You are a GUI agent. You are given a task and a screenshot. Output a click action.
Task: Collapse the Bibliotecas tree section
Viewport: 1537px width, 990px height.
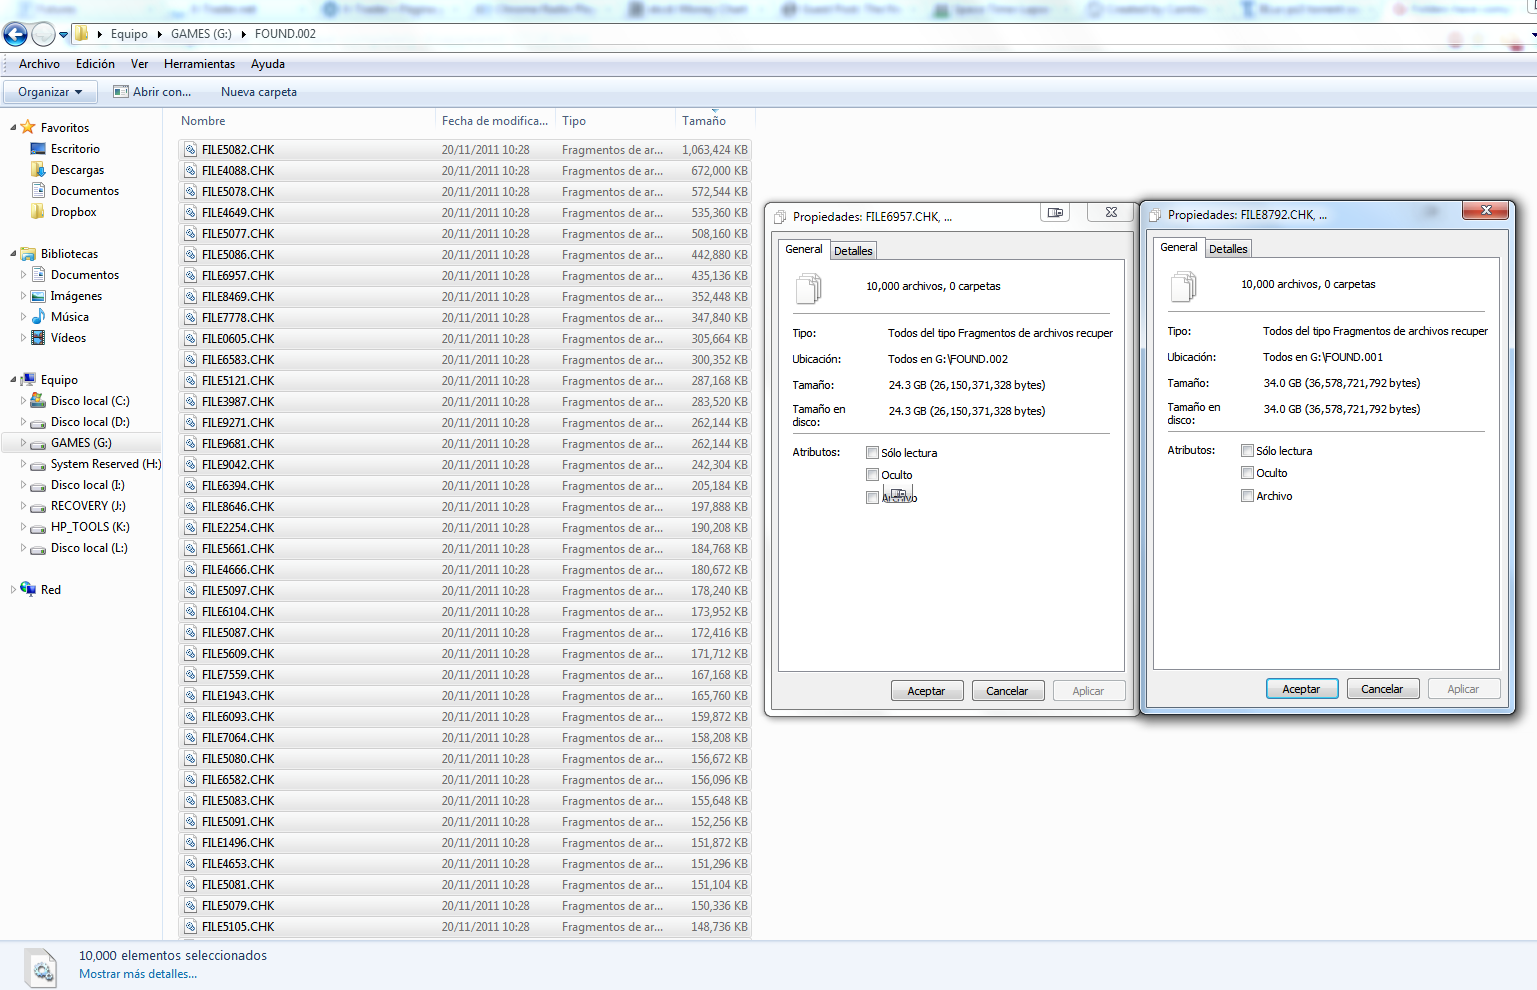click(x=13, y=254)
